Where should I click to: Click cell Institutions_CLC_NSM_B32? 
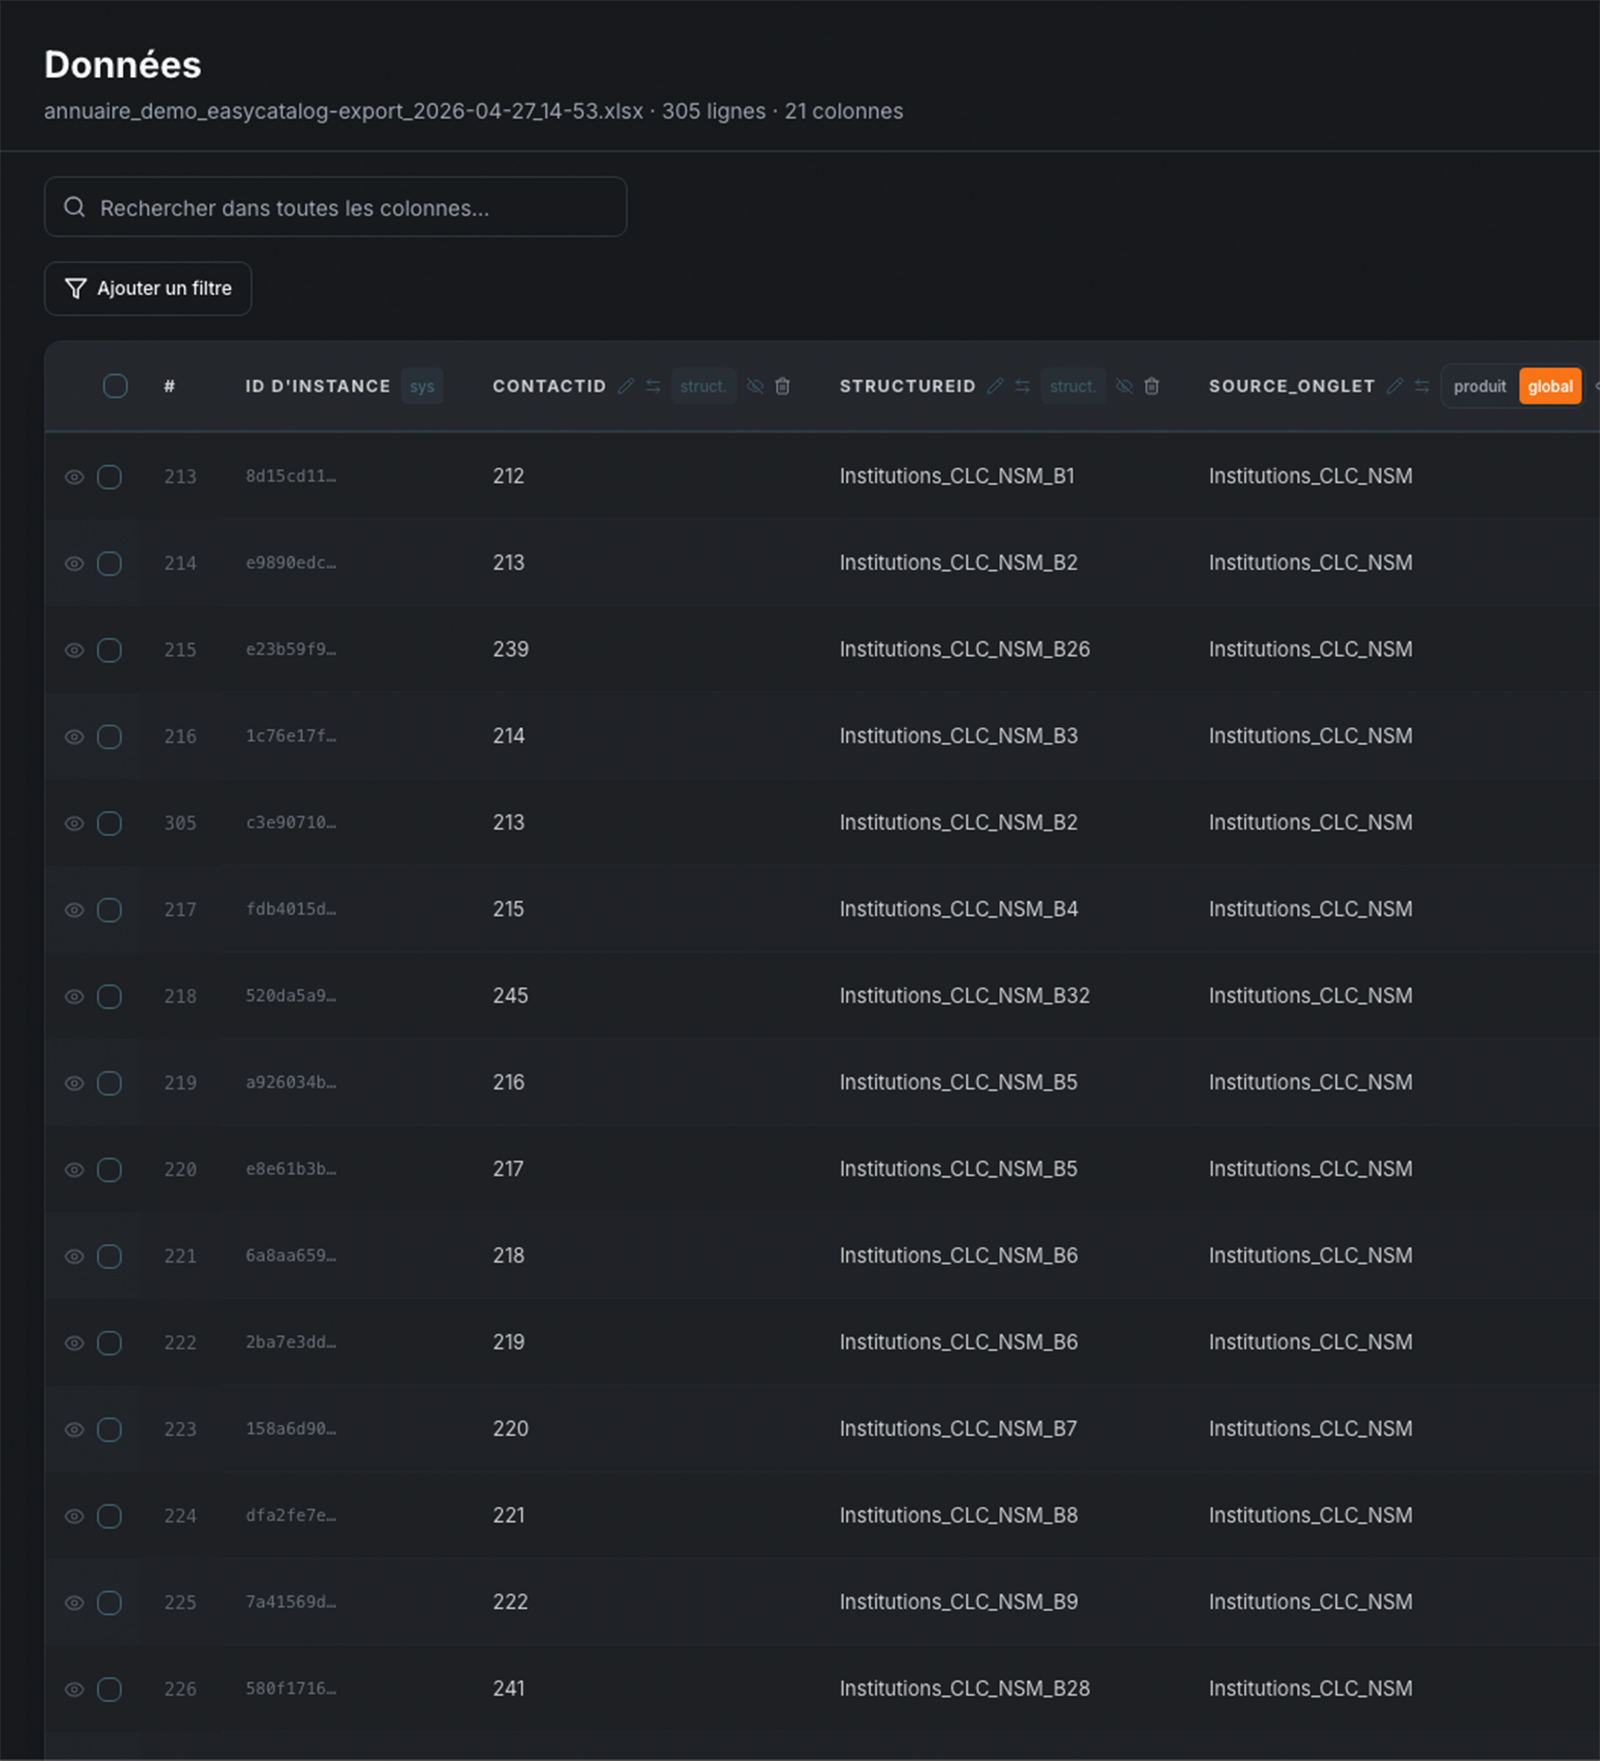[964, 996]
